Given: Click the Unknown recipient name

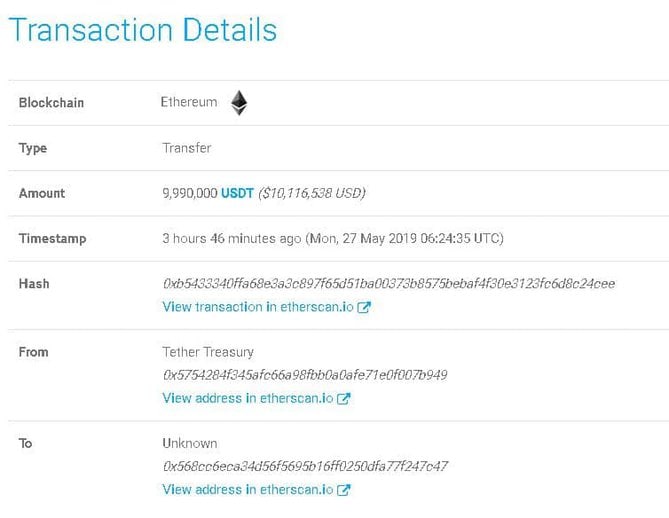Looking at the screenshot, I should click(x=189, y=443).
